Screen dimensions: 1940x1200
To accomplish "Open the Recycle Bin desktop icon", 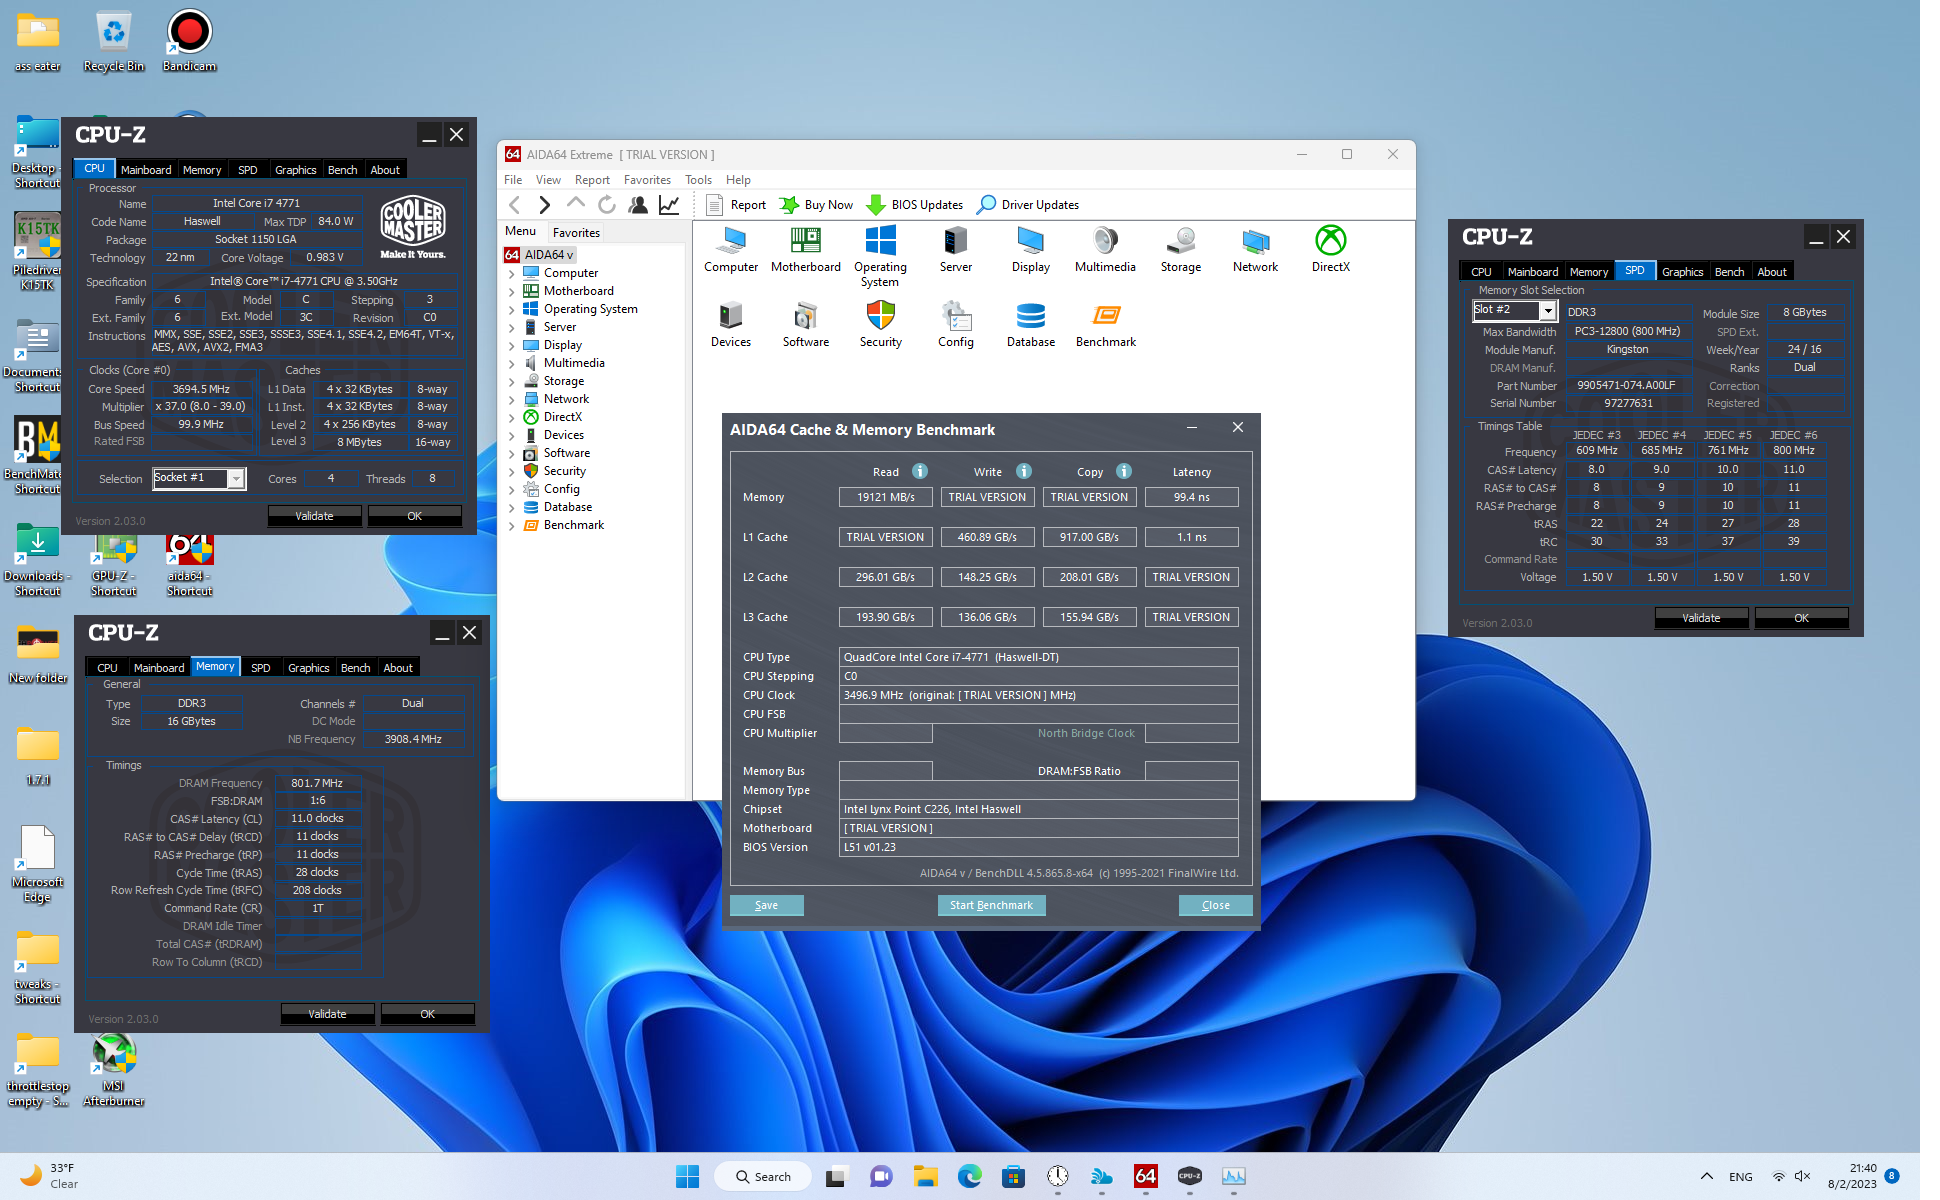I will 114,41.
